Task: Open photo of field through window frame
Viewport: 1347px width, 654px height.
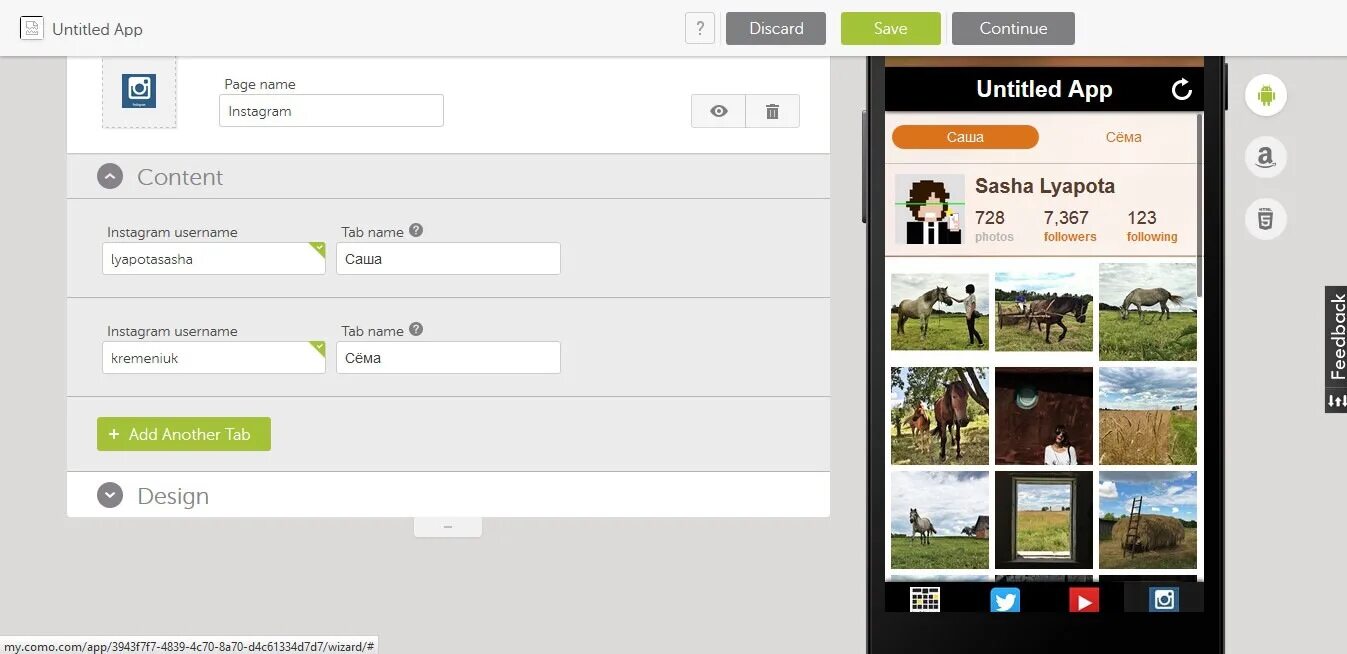Action: (x=1044, y=520)
